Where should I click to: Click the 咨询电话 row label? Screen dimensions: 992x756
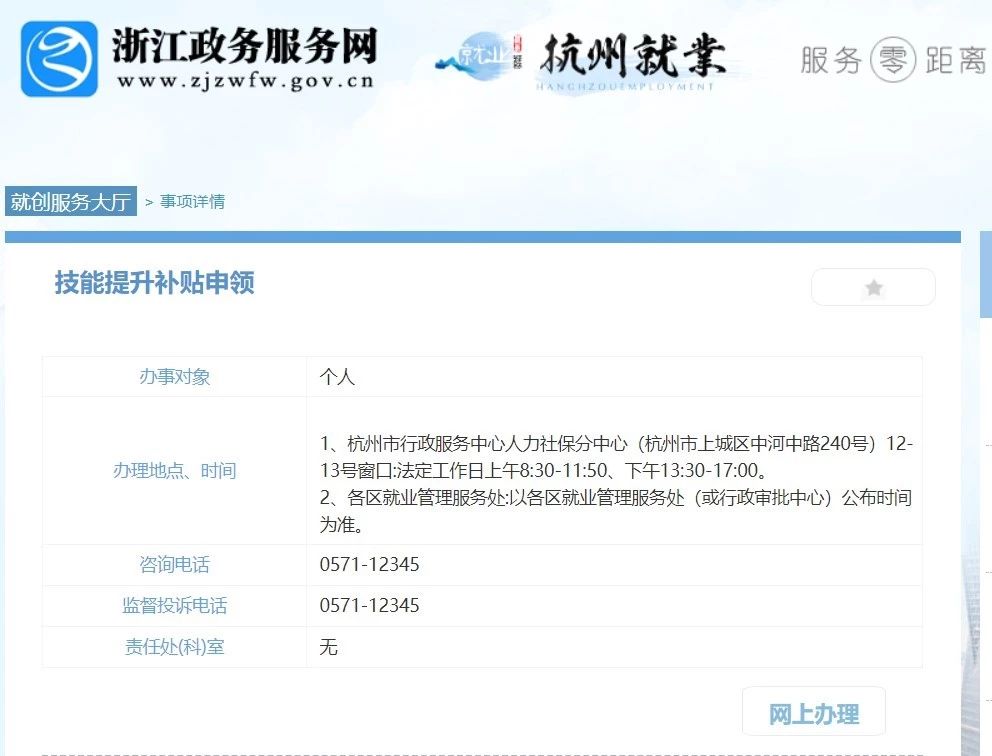click(174, 565)
